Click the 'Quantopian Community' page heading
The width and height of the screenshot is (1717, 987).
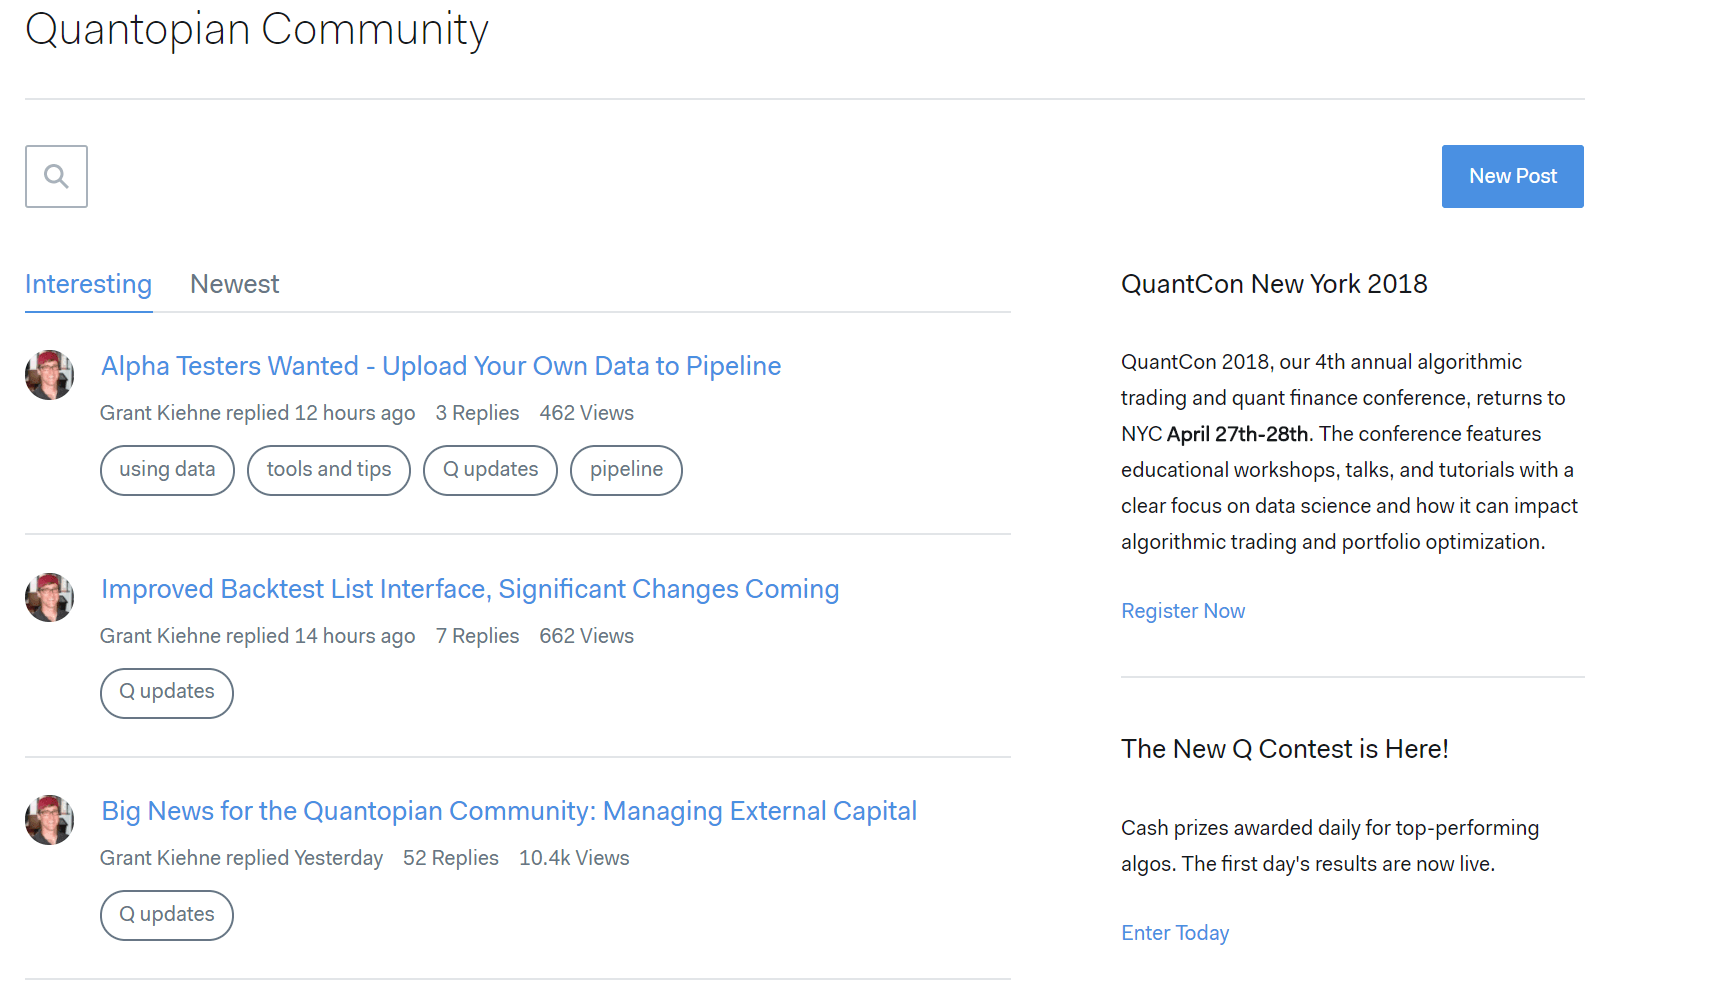pos(257,30)
